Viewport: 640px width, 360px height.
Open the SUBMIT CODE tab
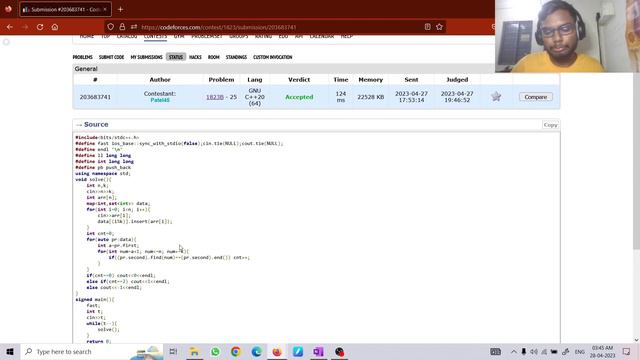pyautogui.click(x=111, y=57)
